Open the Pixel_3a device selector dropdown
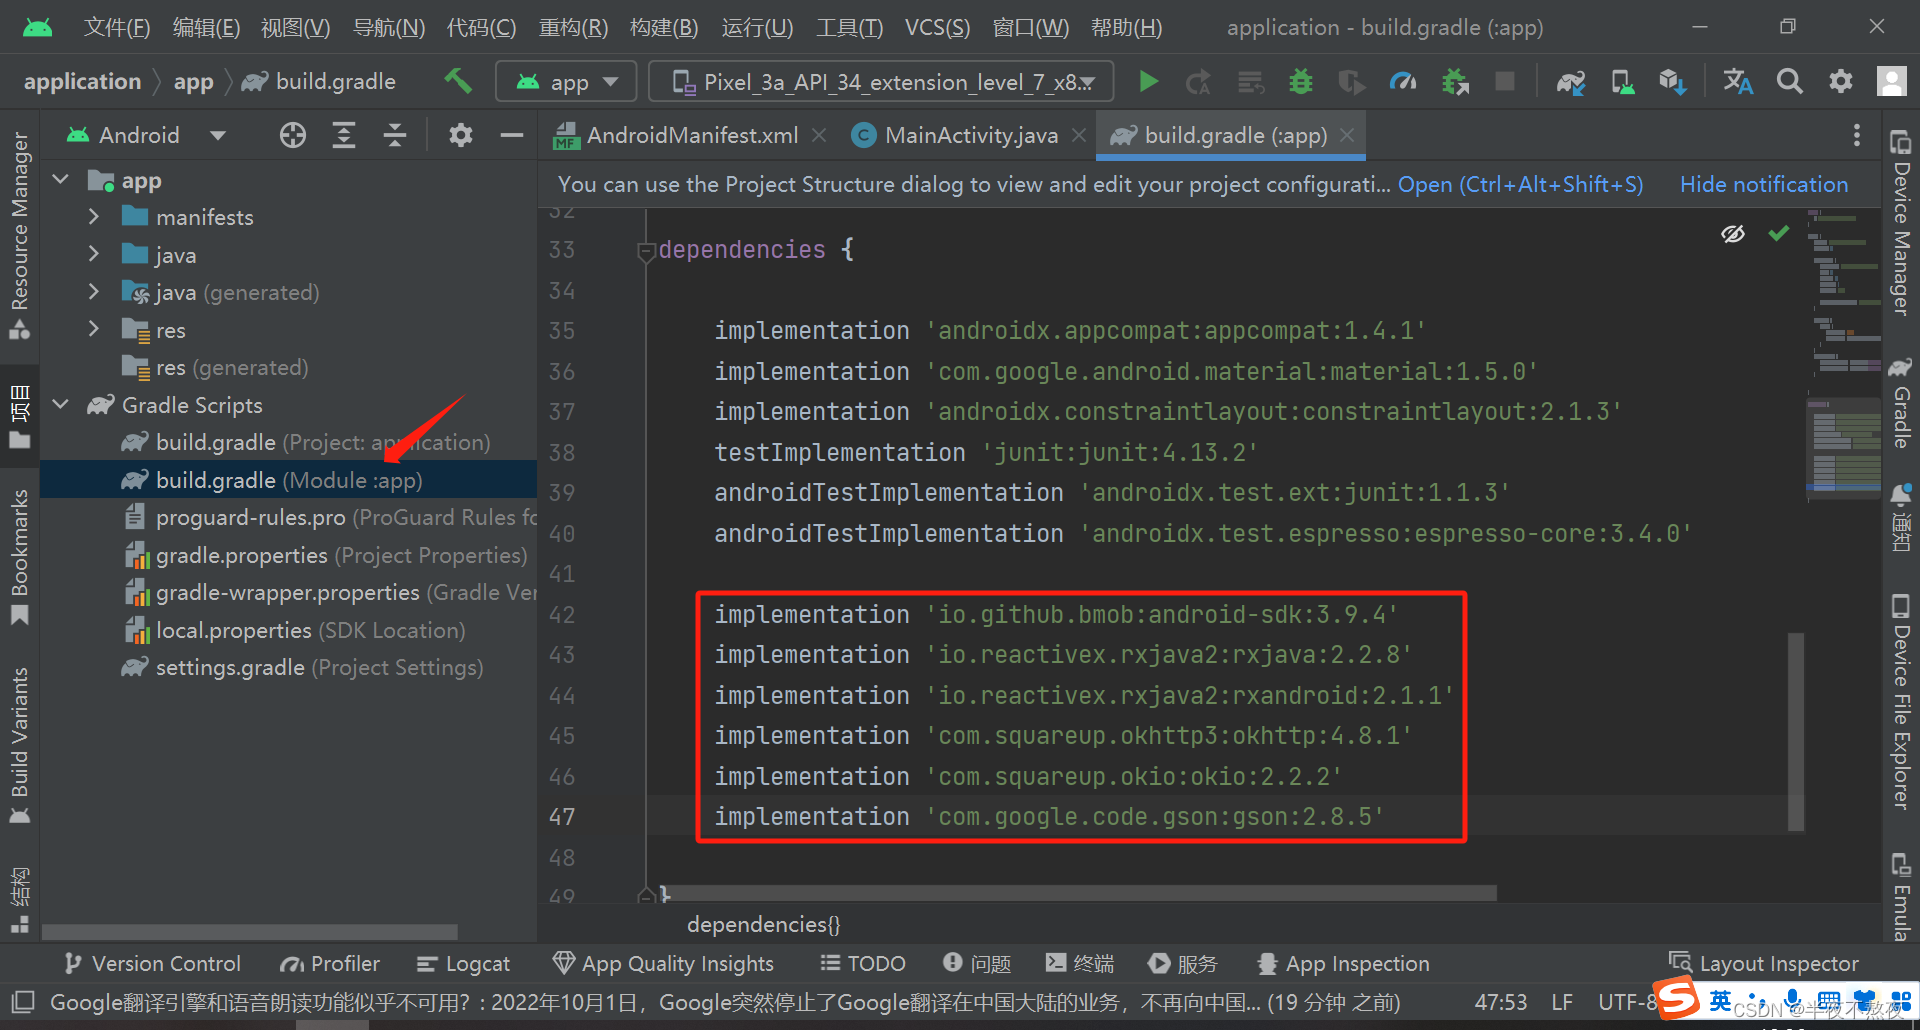This screenshot has height=1030, width=1920. tap(880, 82)
